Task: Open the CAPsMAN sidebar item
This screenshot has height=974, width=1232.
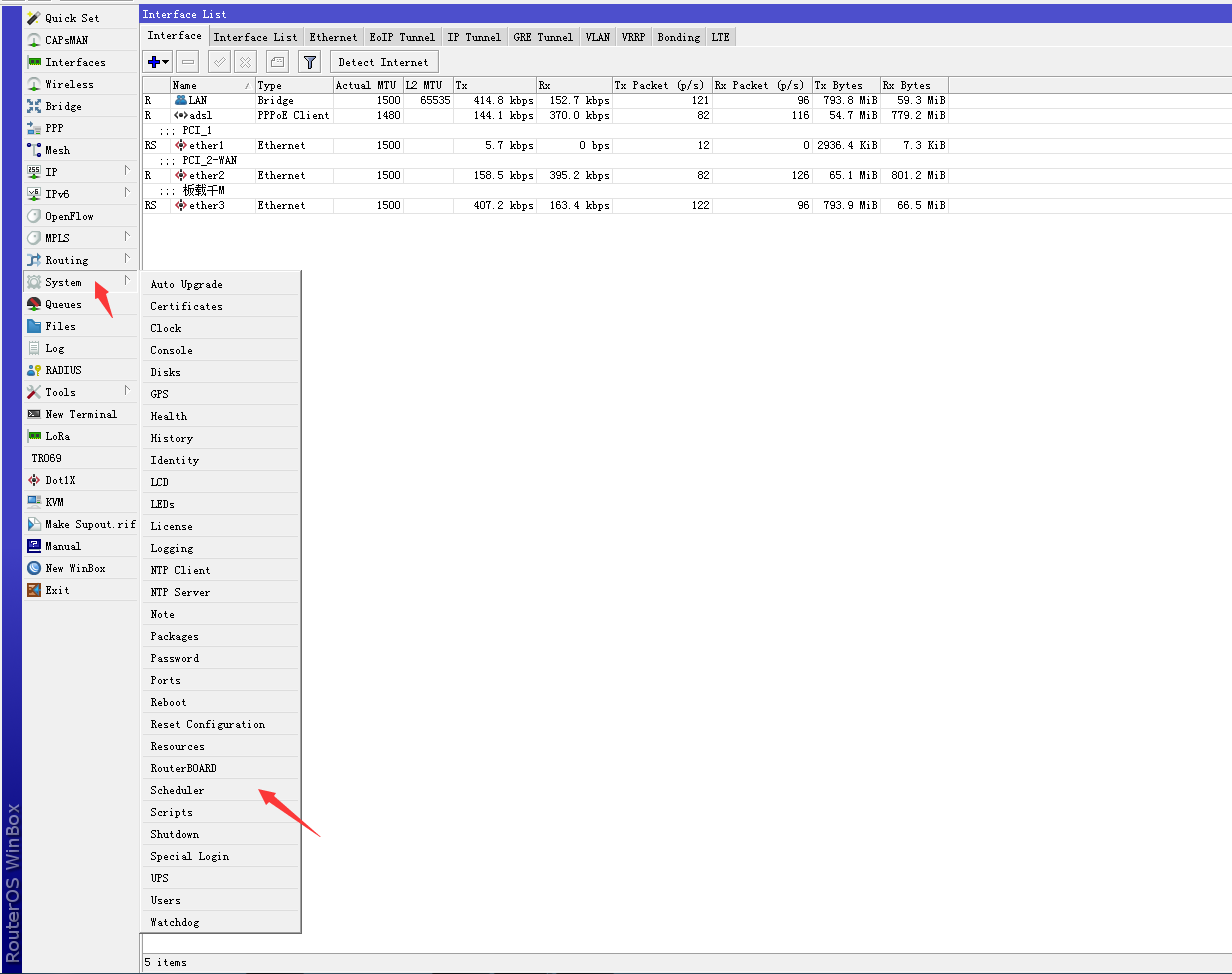Action: (x=80, y=40)
